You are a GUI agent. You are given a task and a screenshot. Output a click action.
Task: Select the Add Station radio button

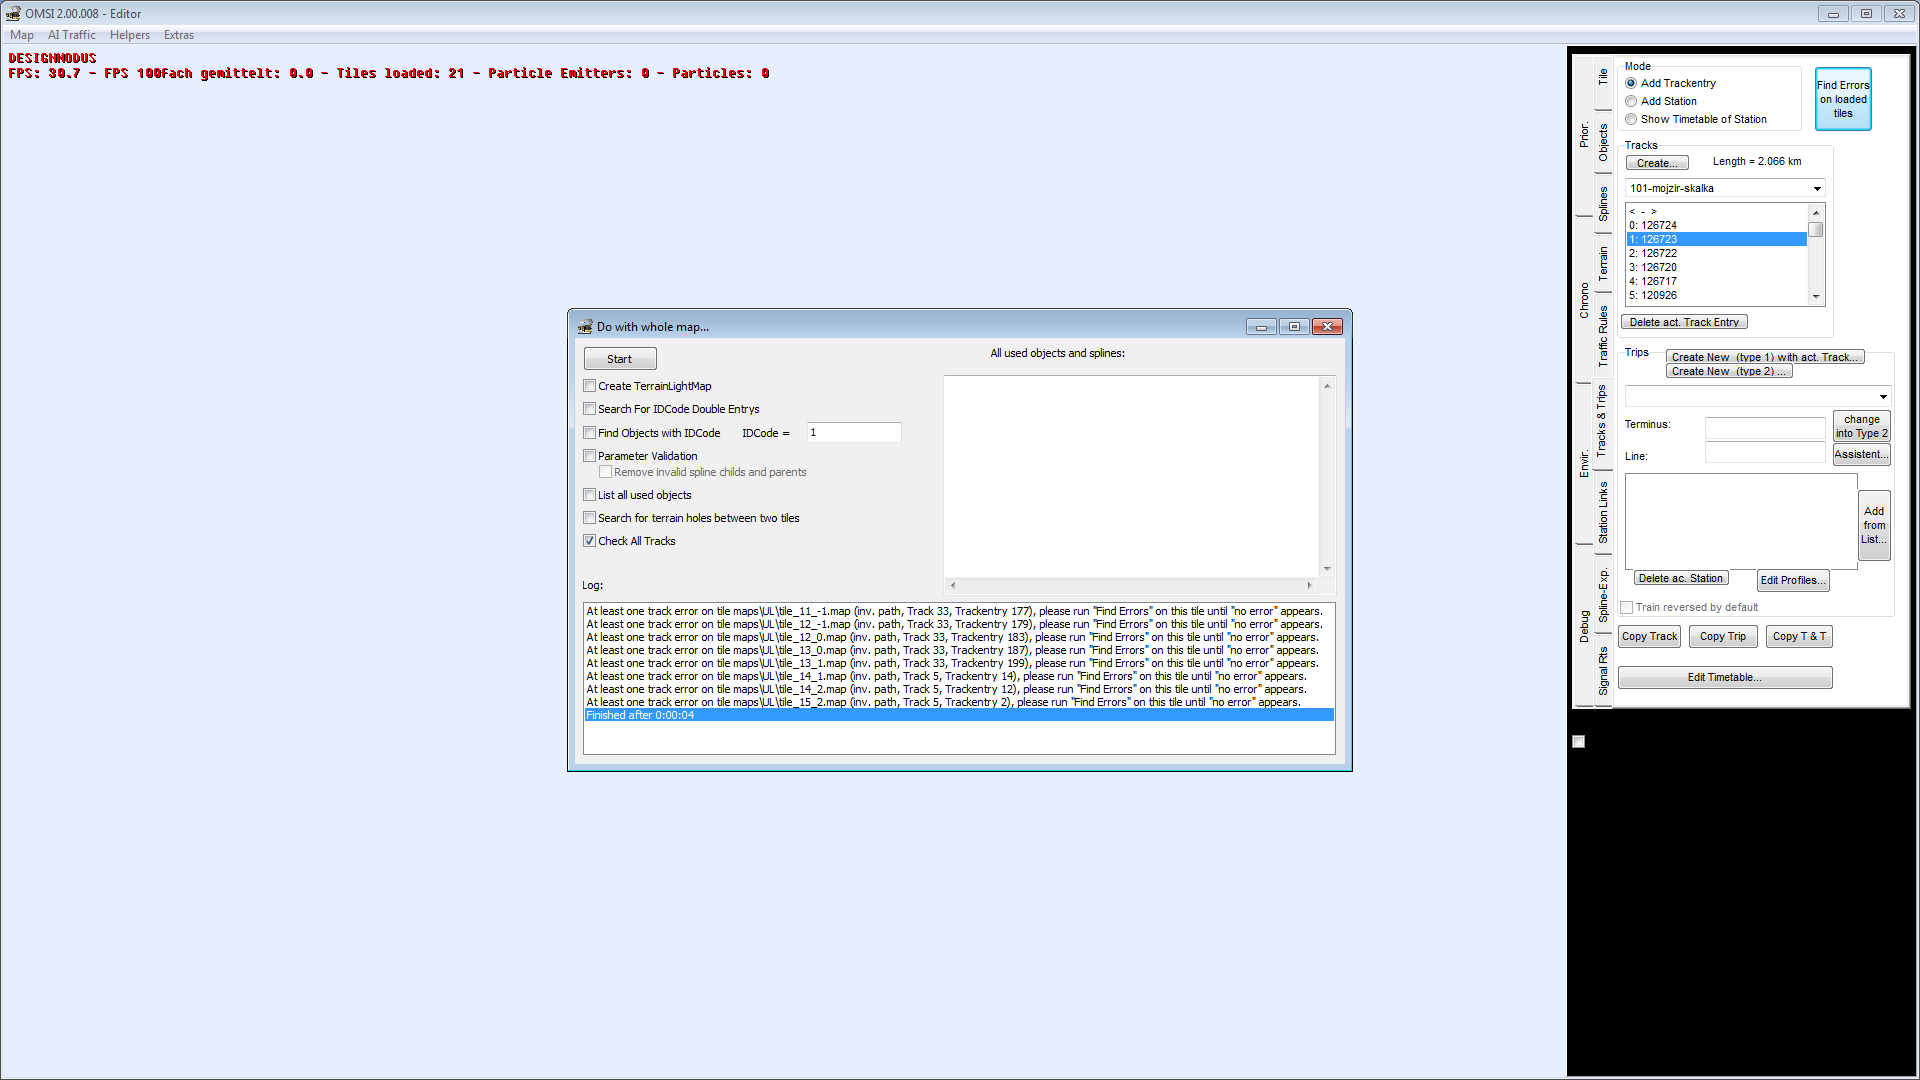click(1631, 101)
